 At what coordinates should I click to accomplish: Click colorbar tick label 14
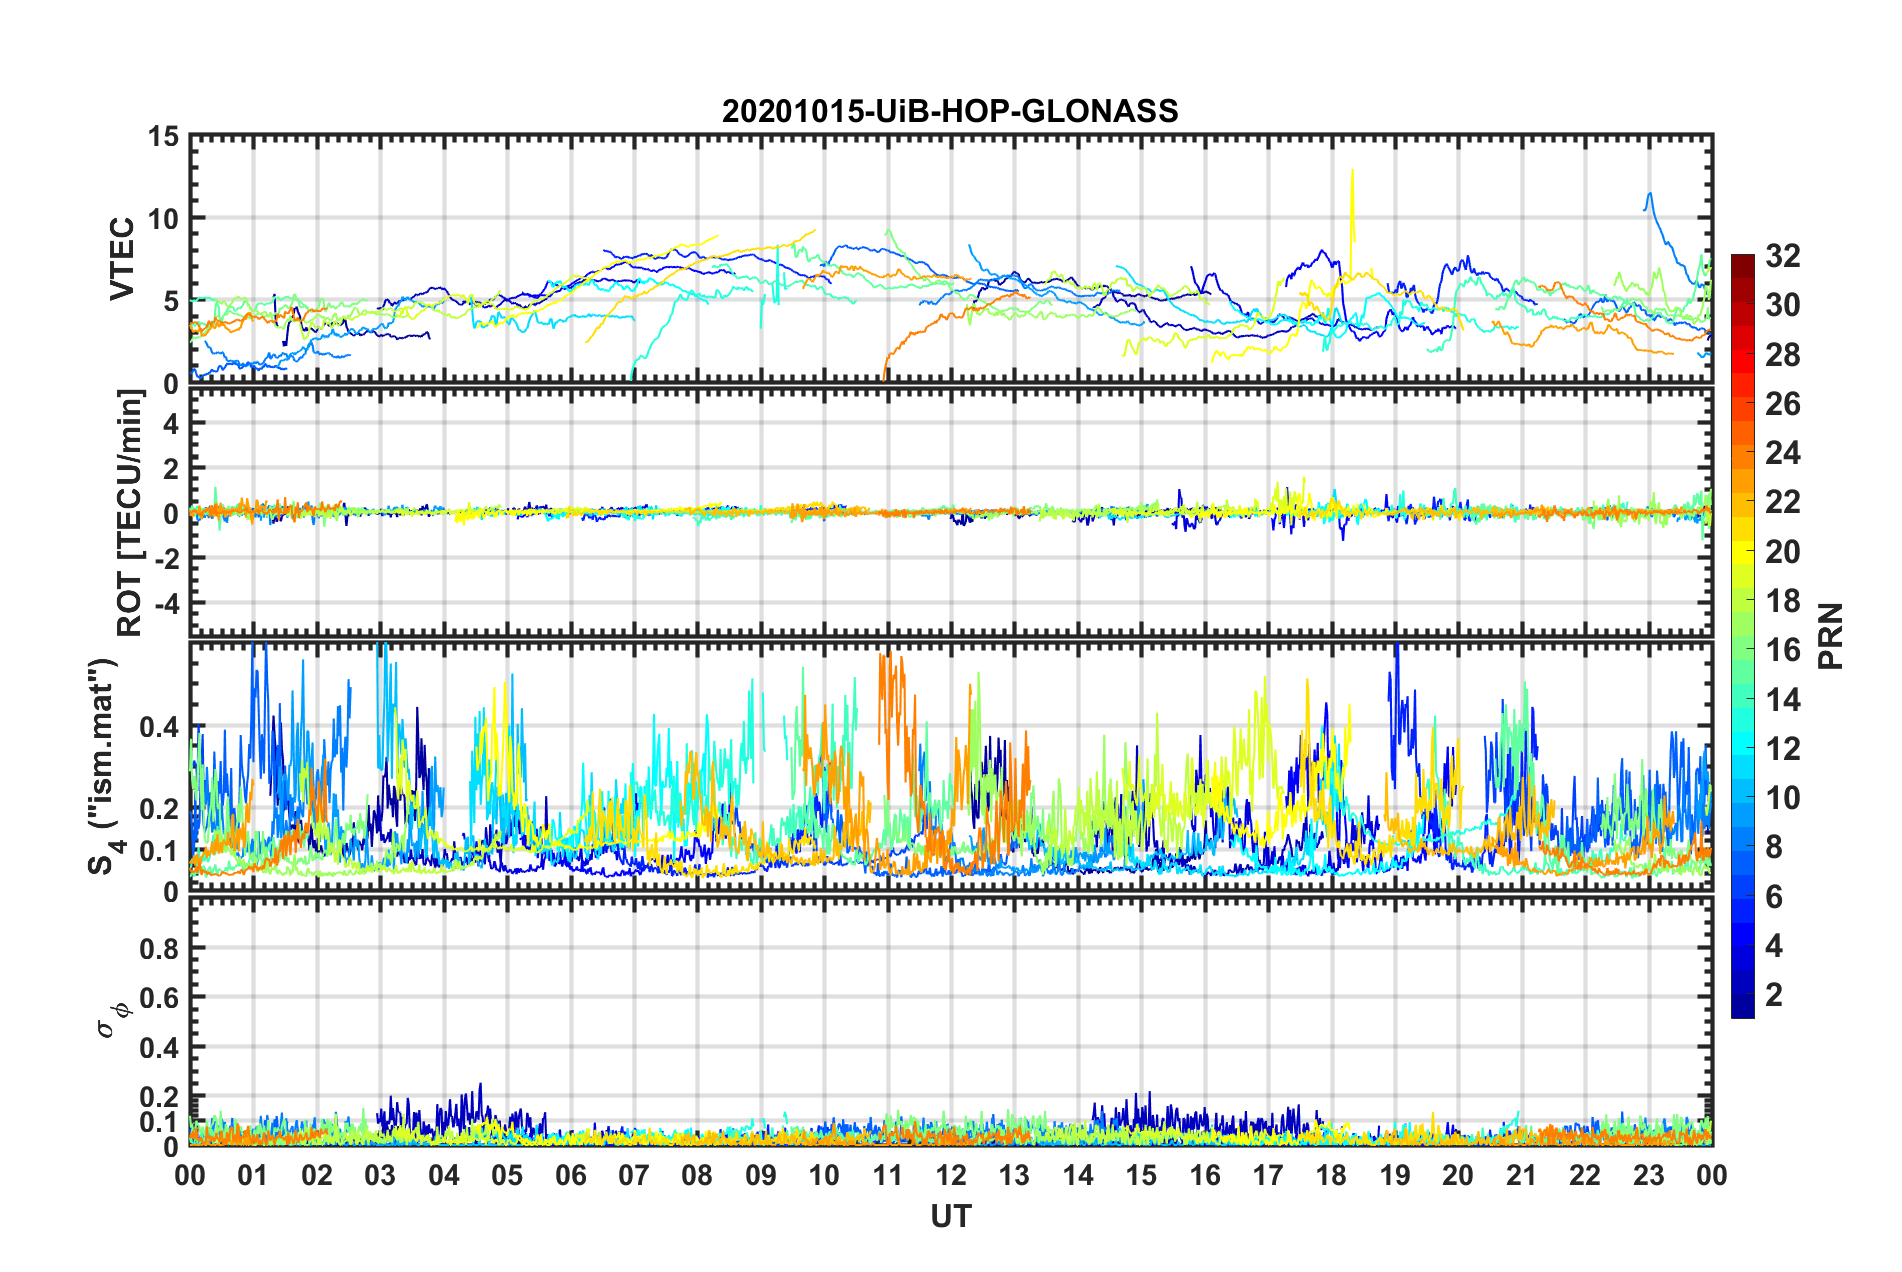click(x=1783, y=700)
